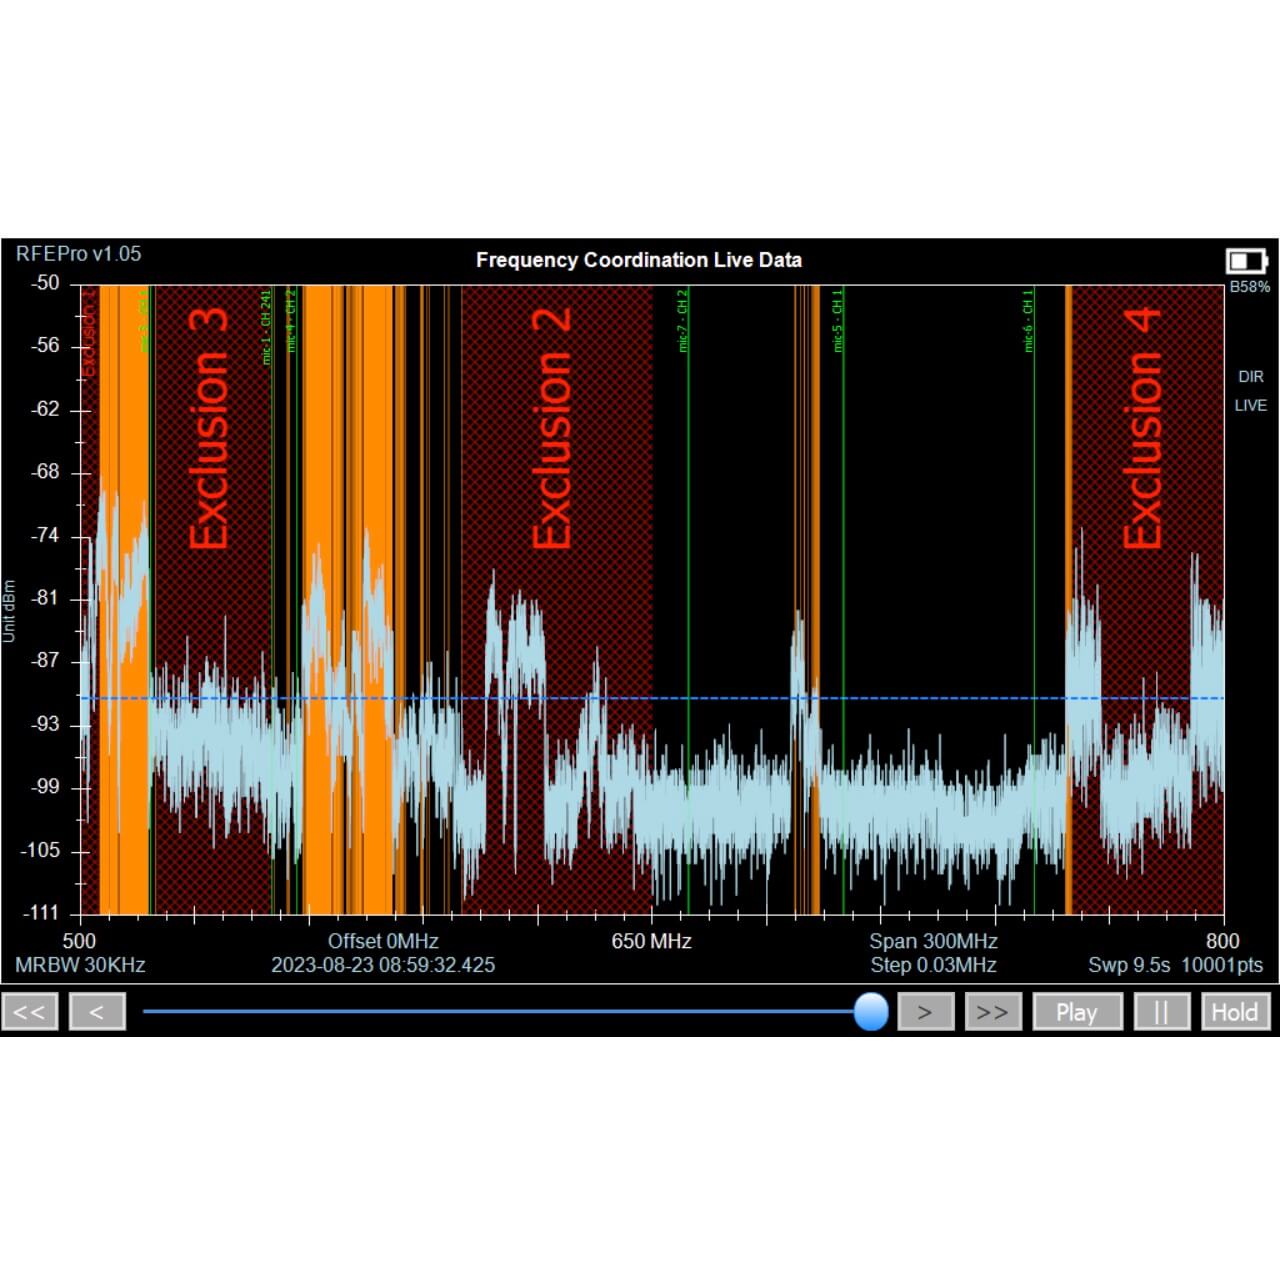Viewport: 1280px width, 1280px height.
Task: Step back one sweep with < button
Action: coord(97,1011)
